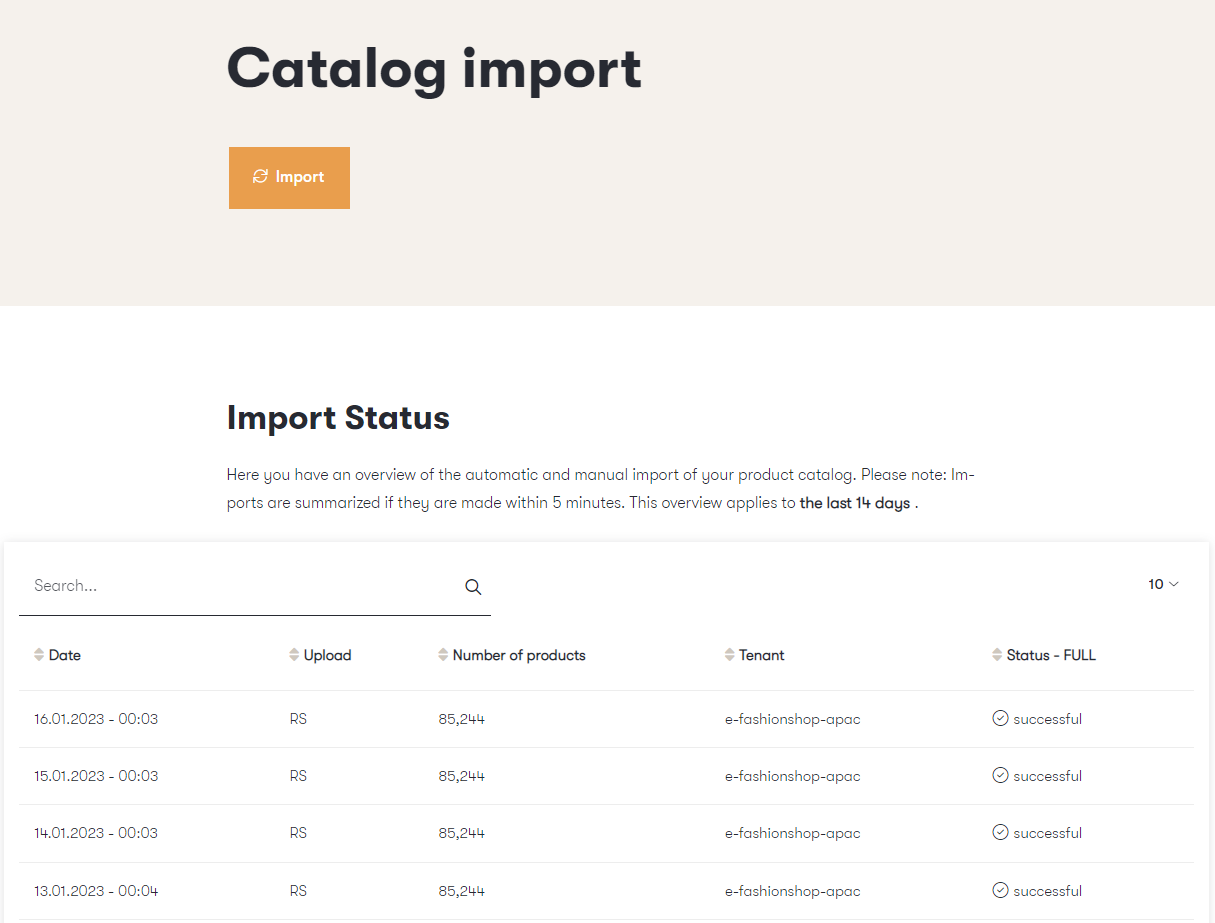Click tenant e-fashionshop-apac in 16.01.2023 row
The image size is (1215, 923).
[793, 719]
